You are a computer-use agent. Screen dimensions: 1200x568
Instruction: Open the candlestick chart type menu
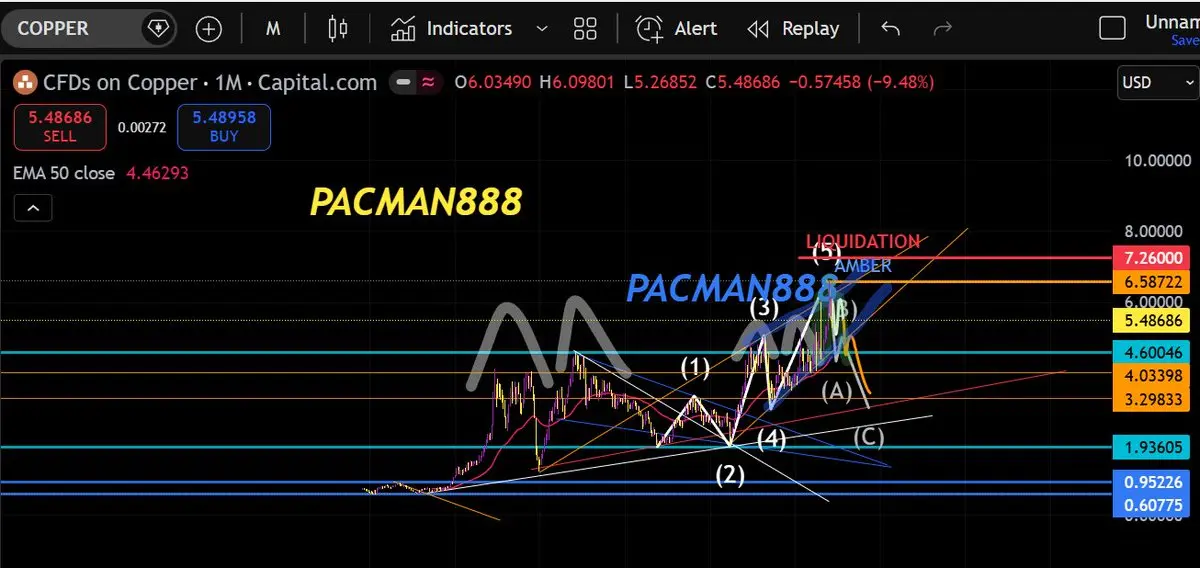click(x=338, y=28)
